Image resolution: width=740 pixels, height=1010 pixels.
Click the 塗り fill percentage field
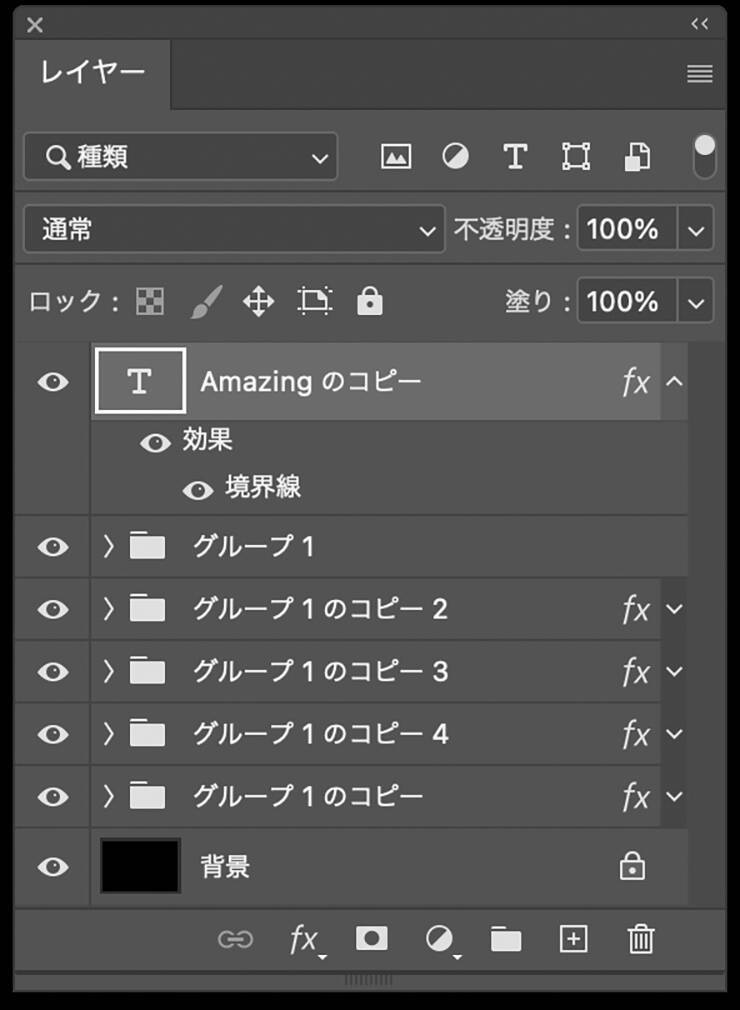click(624, 301)
